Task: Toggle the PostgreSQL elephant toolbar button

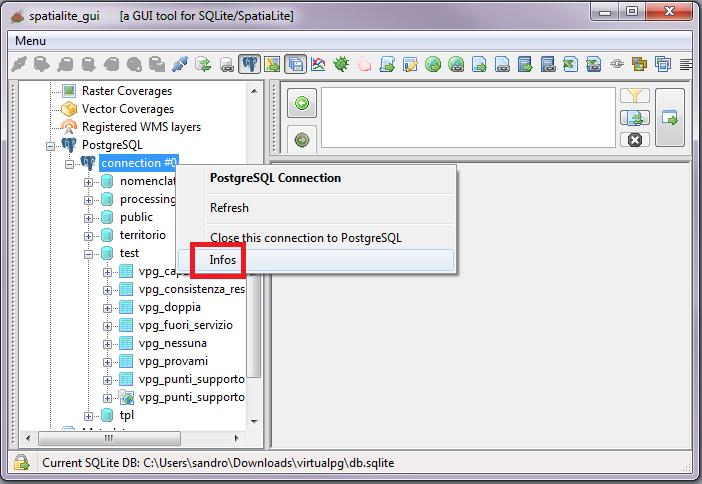Action: pyautogui.click(x=249, y=64)
